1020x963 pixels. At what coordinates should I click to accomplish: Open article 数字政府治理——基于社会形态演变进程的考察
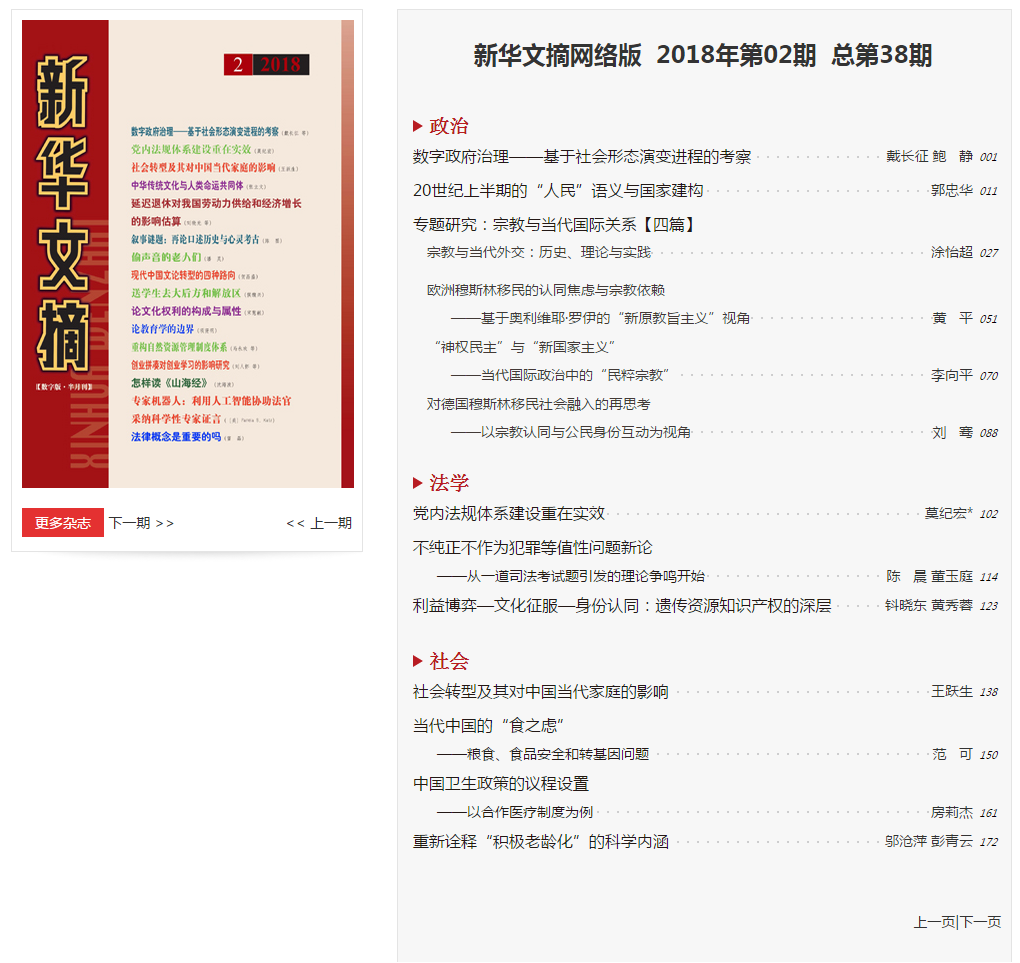[582, 157]
